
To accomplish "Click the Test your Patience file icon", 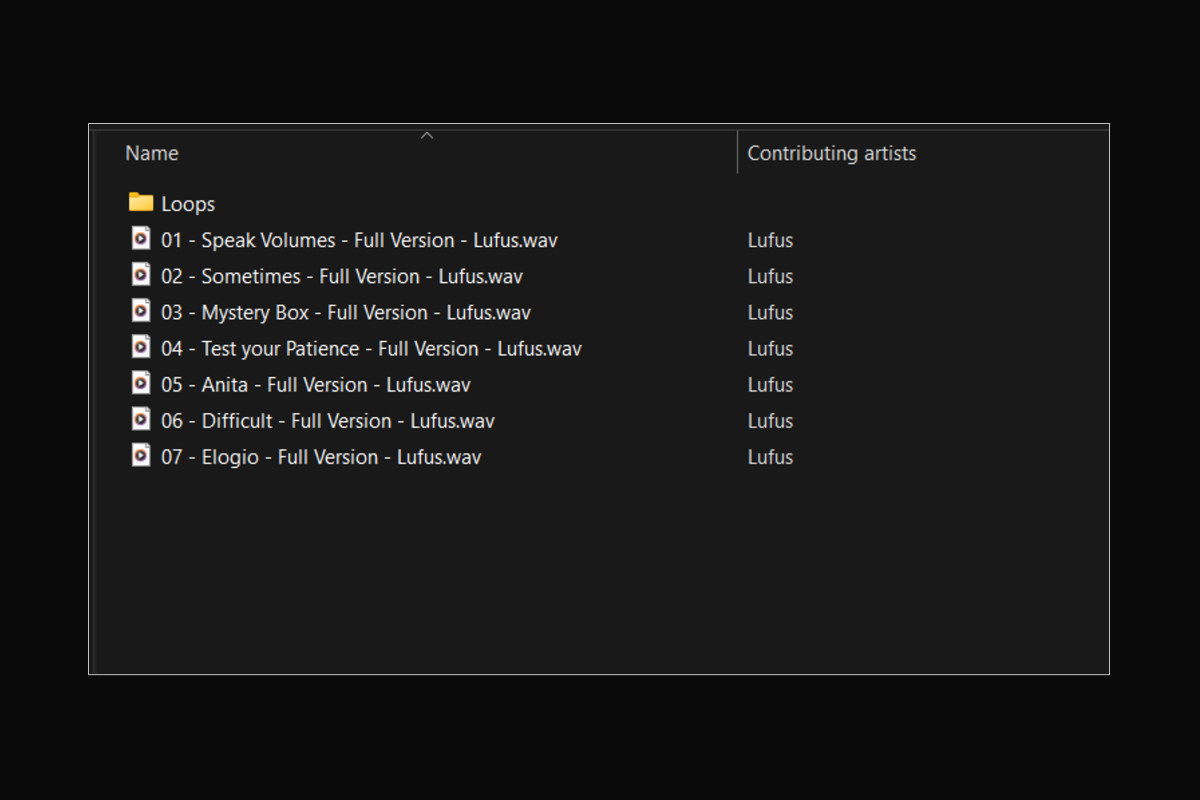I will click(x=141, y=347).
